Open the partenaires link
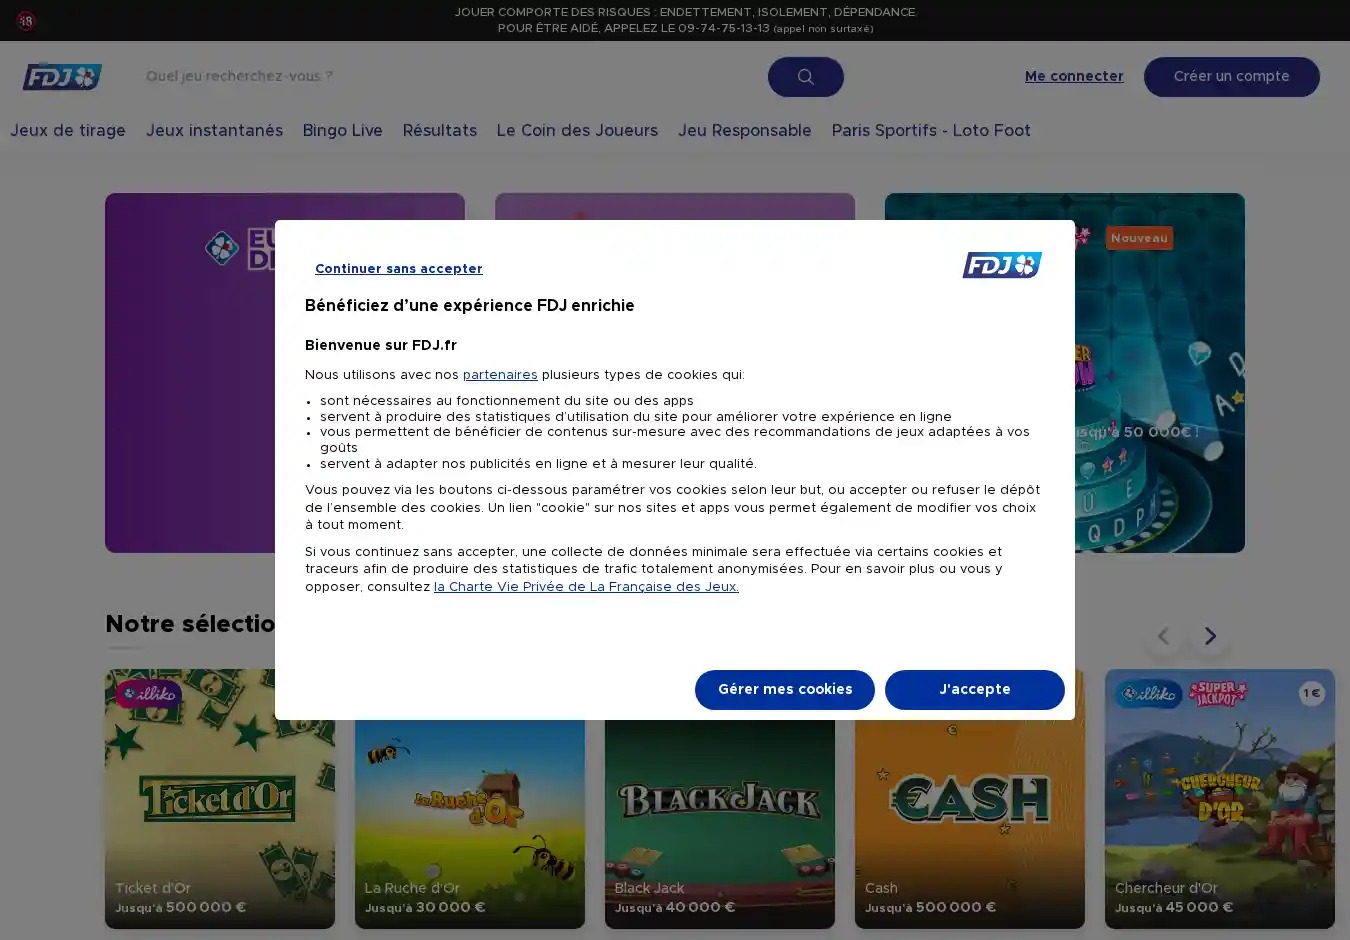1350x940 pixels. point(500,375)
